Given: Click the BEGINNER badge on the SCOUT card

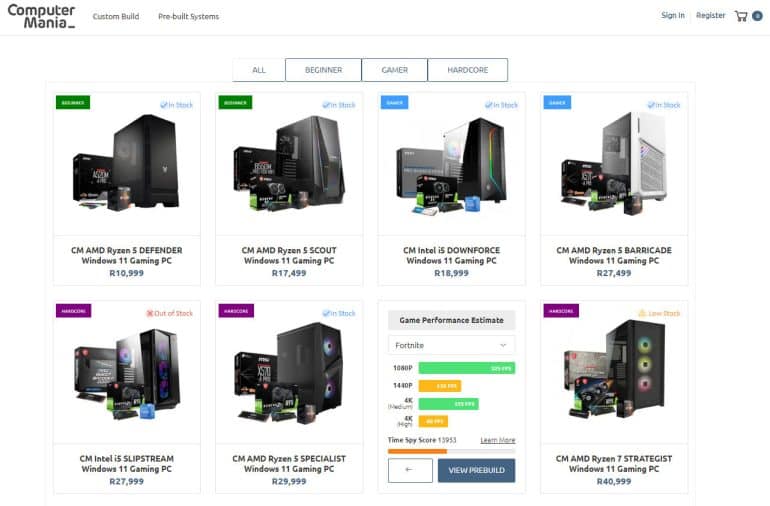Looking at the screenshot, I should tap(235, 103).
